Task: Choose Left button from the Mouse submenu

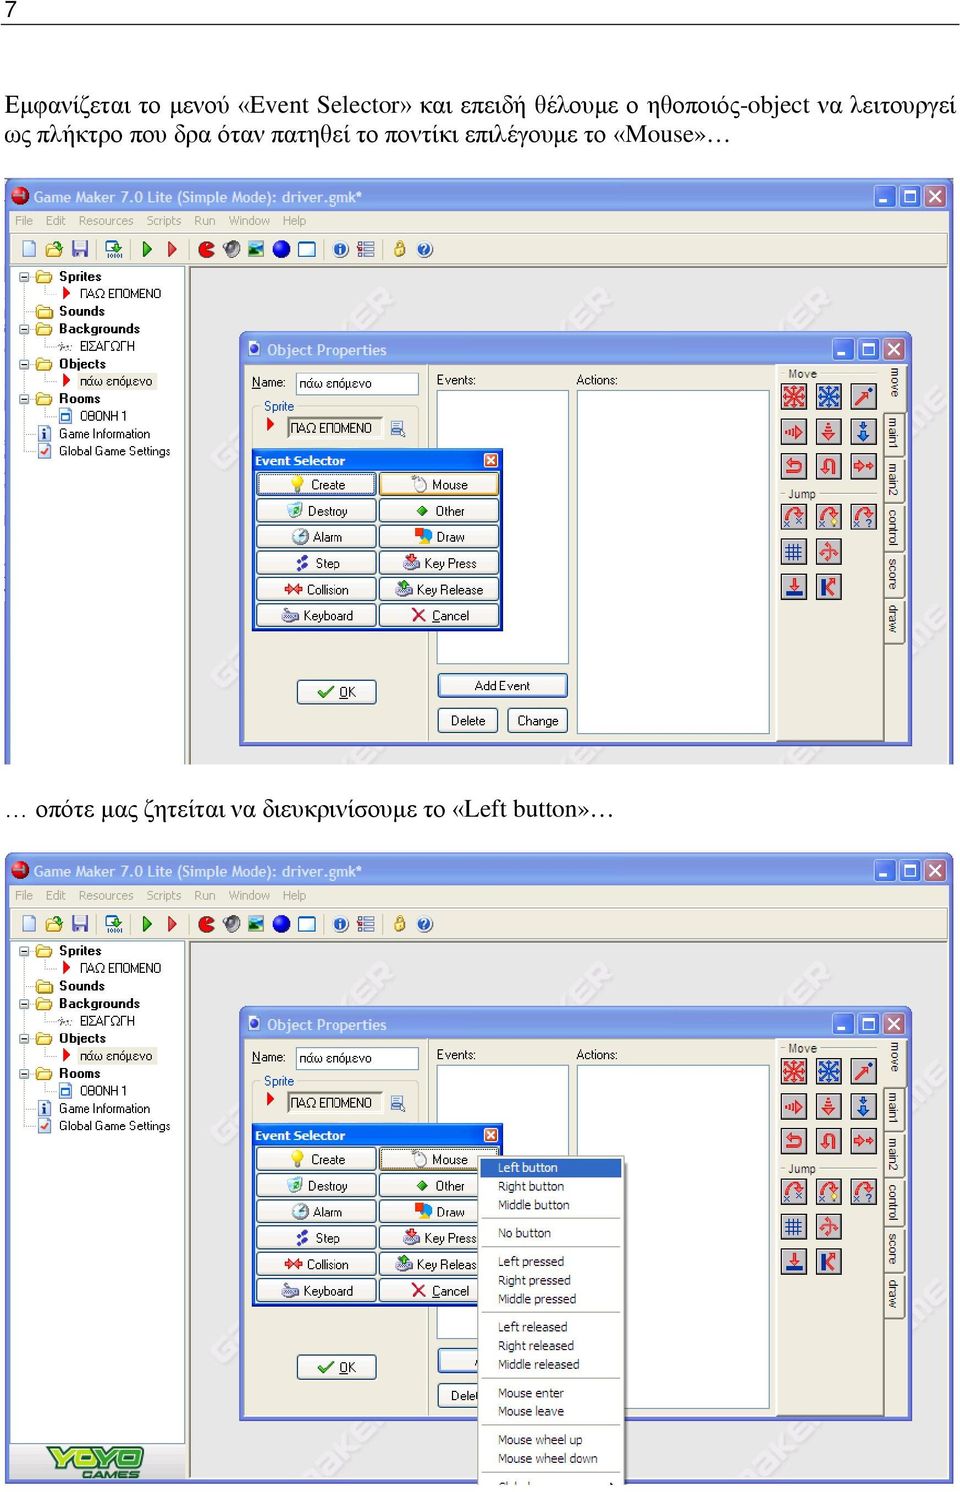Action: point(551,1167)
